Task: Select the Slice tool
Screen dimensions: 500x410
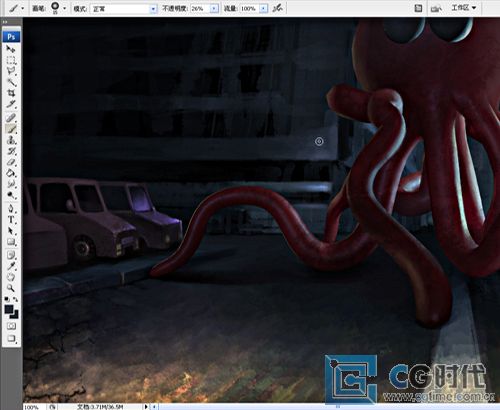Action: click(x=11, y=104)
